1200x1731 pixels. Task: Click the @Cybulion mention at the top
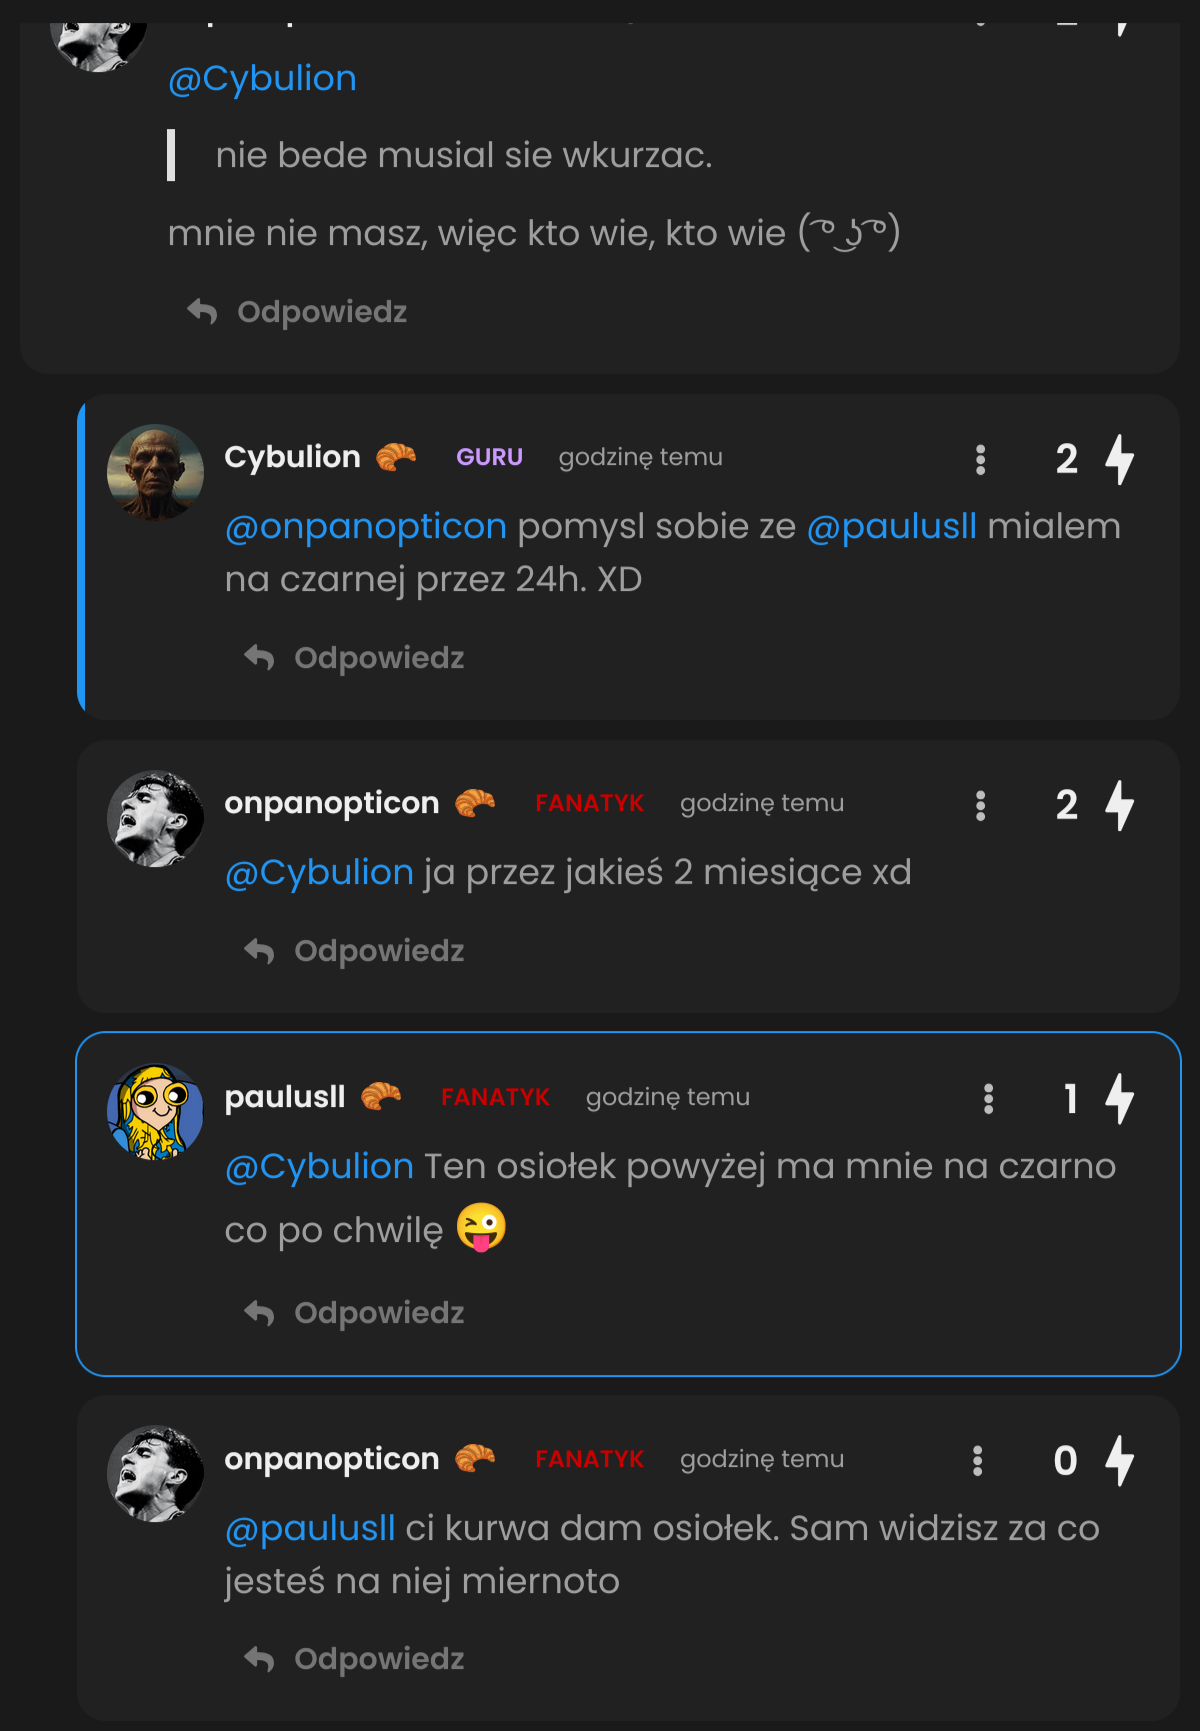[262, 78]
